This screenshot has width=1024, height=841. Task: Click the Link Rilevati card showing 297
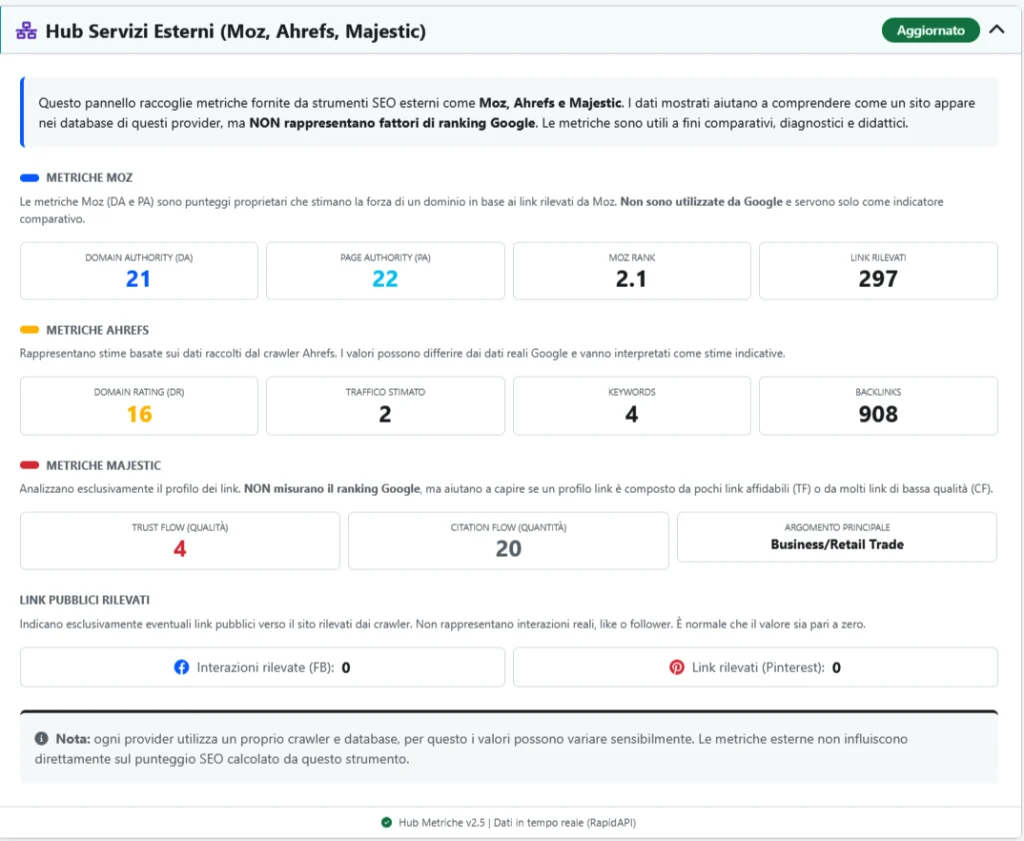(878, 270)
